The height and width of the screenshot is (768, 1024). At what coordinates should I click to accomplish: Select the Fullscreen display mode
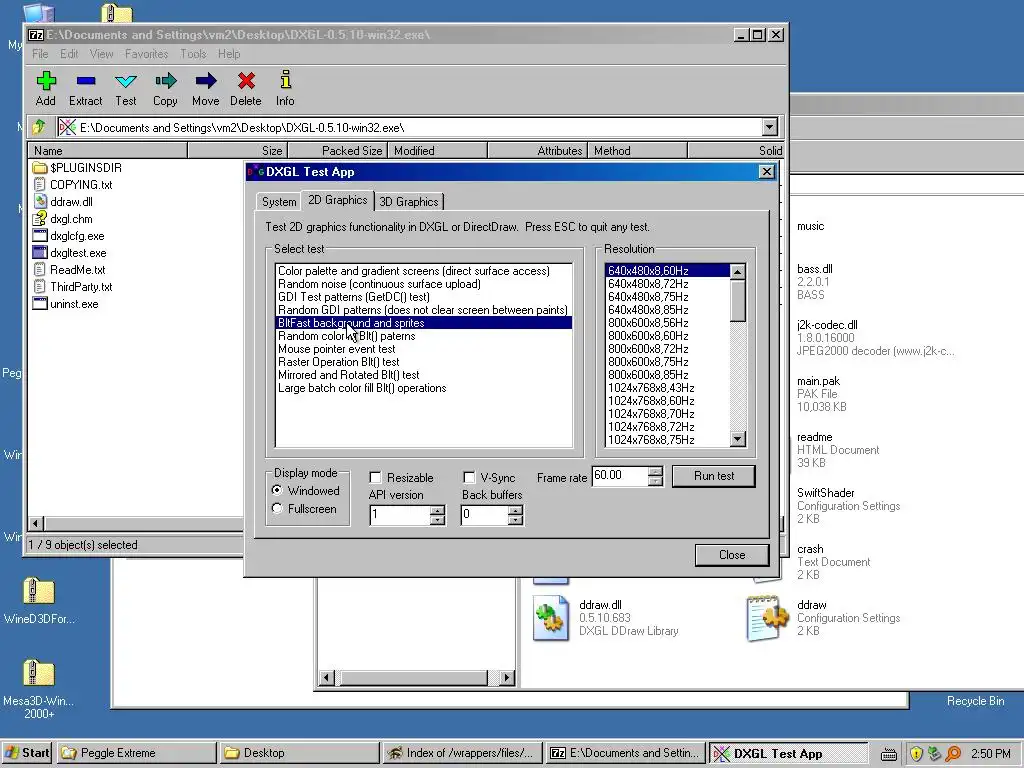click(277, 508)
